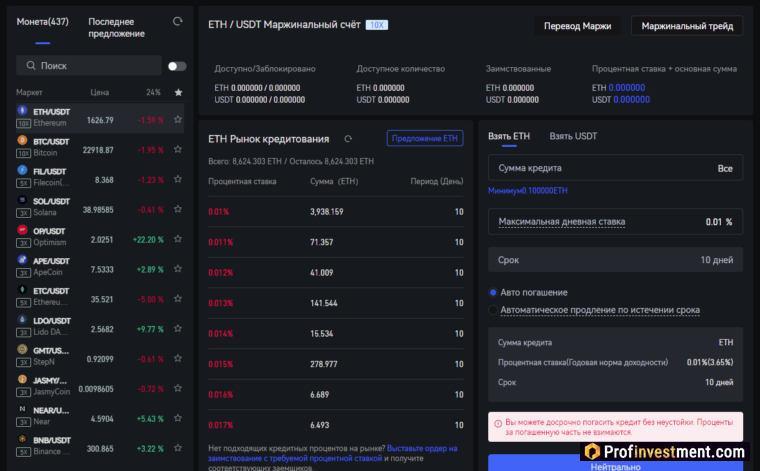Favorite GMT/USDT with its star
Screen dimensions: 760x471
pos(178,359)
